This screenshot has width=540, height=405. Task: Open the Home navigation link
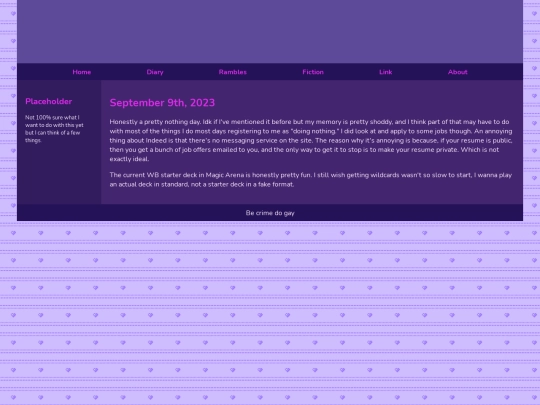(x=82, y=72)
